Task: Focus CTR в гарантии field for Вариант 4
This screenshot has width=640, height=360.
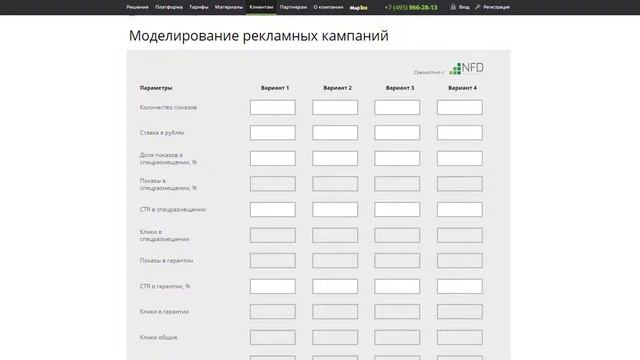Action: coord(460,286)
